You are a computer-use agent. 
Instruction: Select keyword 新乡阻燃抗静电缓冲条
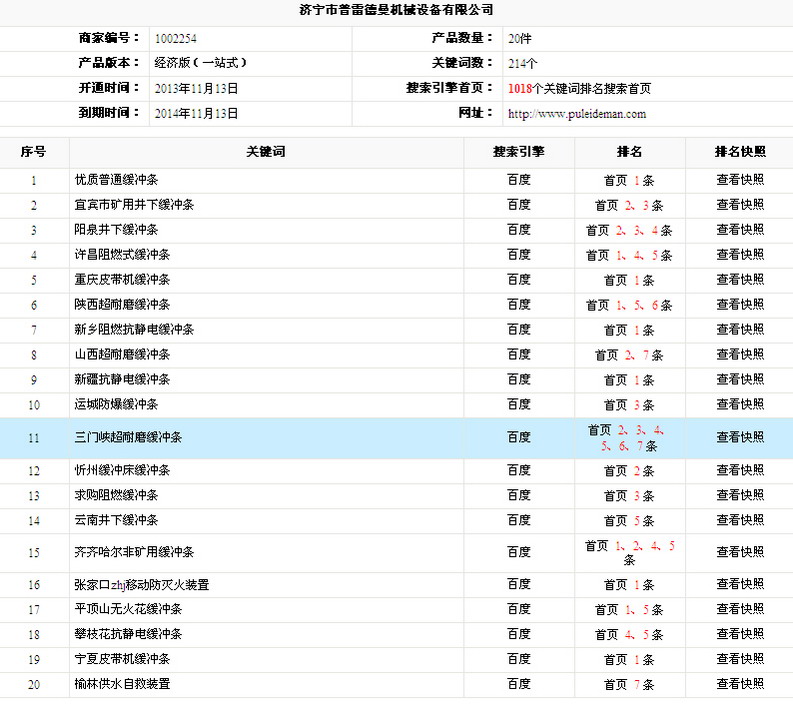(134, 330)
